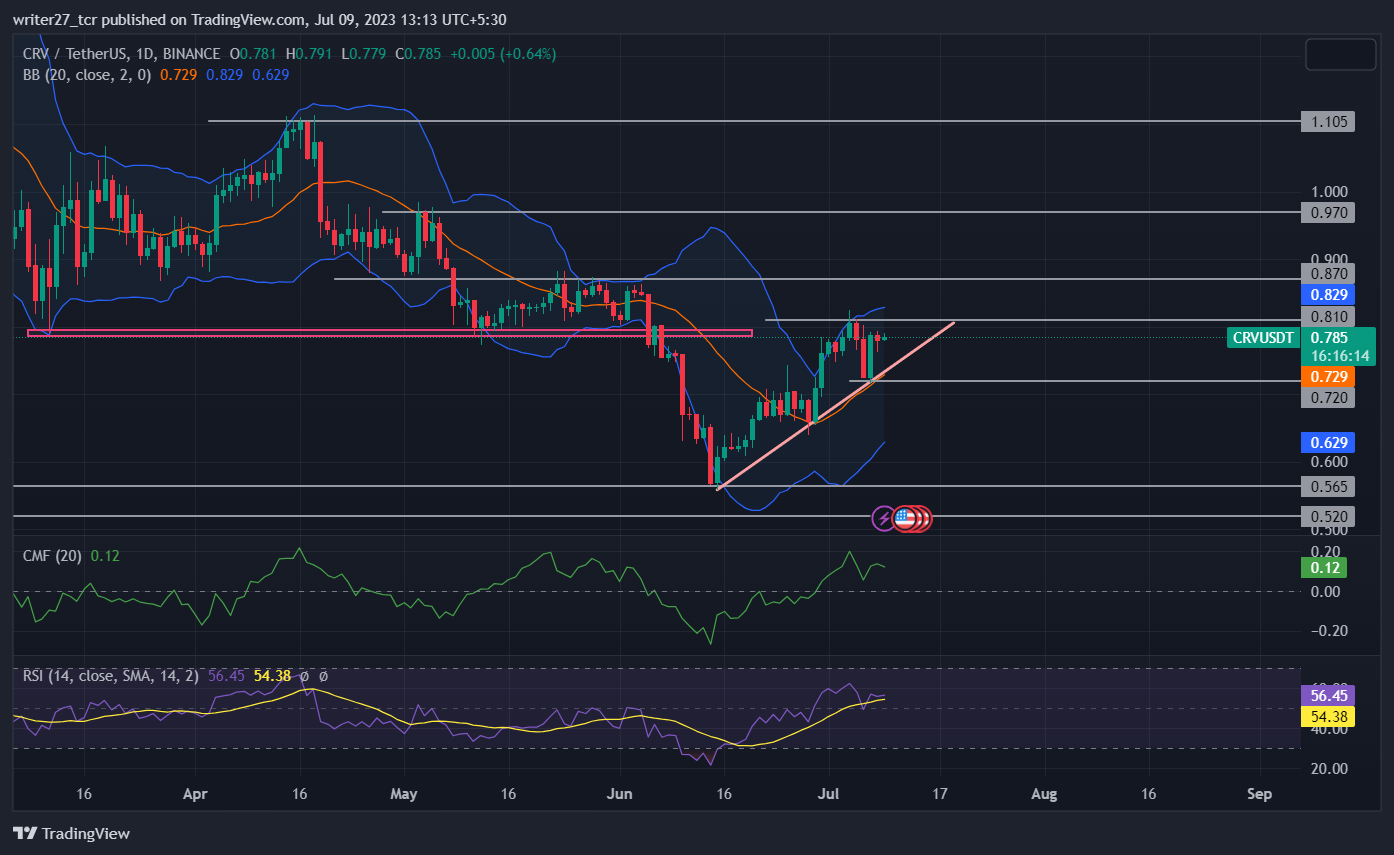Screen dimensions: 1394x855
Task: Click the RSI (14, close, SMA, 14, 2) legend
Action: click(111, 676)
